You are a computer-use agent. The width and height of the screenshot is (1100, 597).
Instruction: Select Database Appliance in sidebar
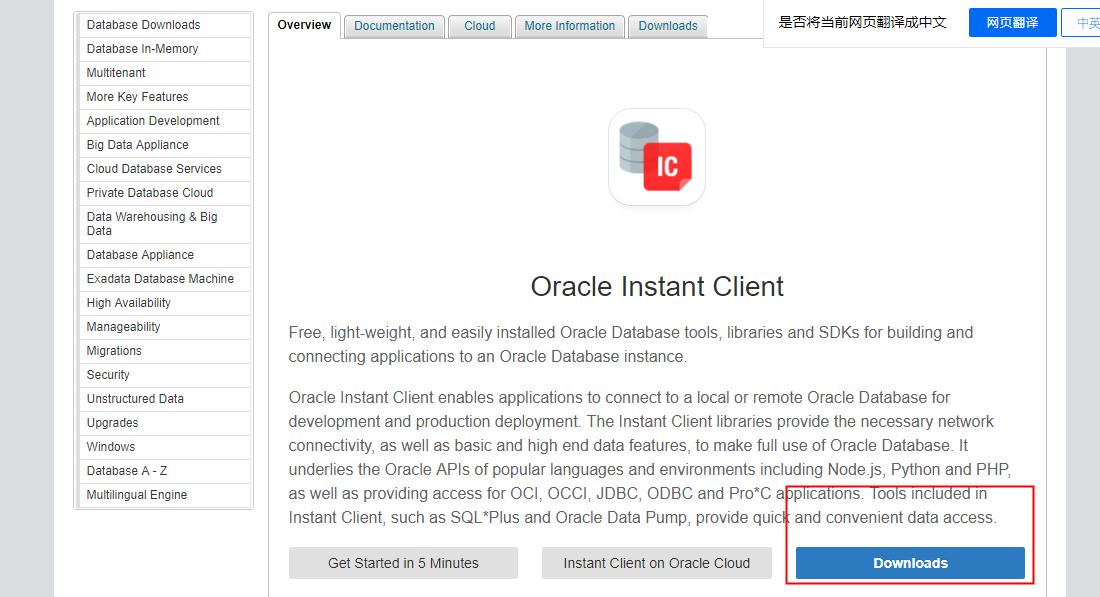point(164,255)
